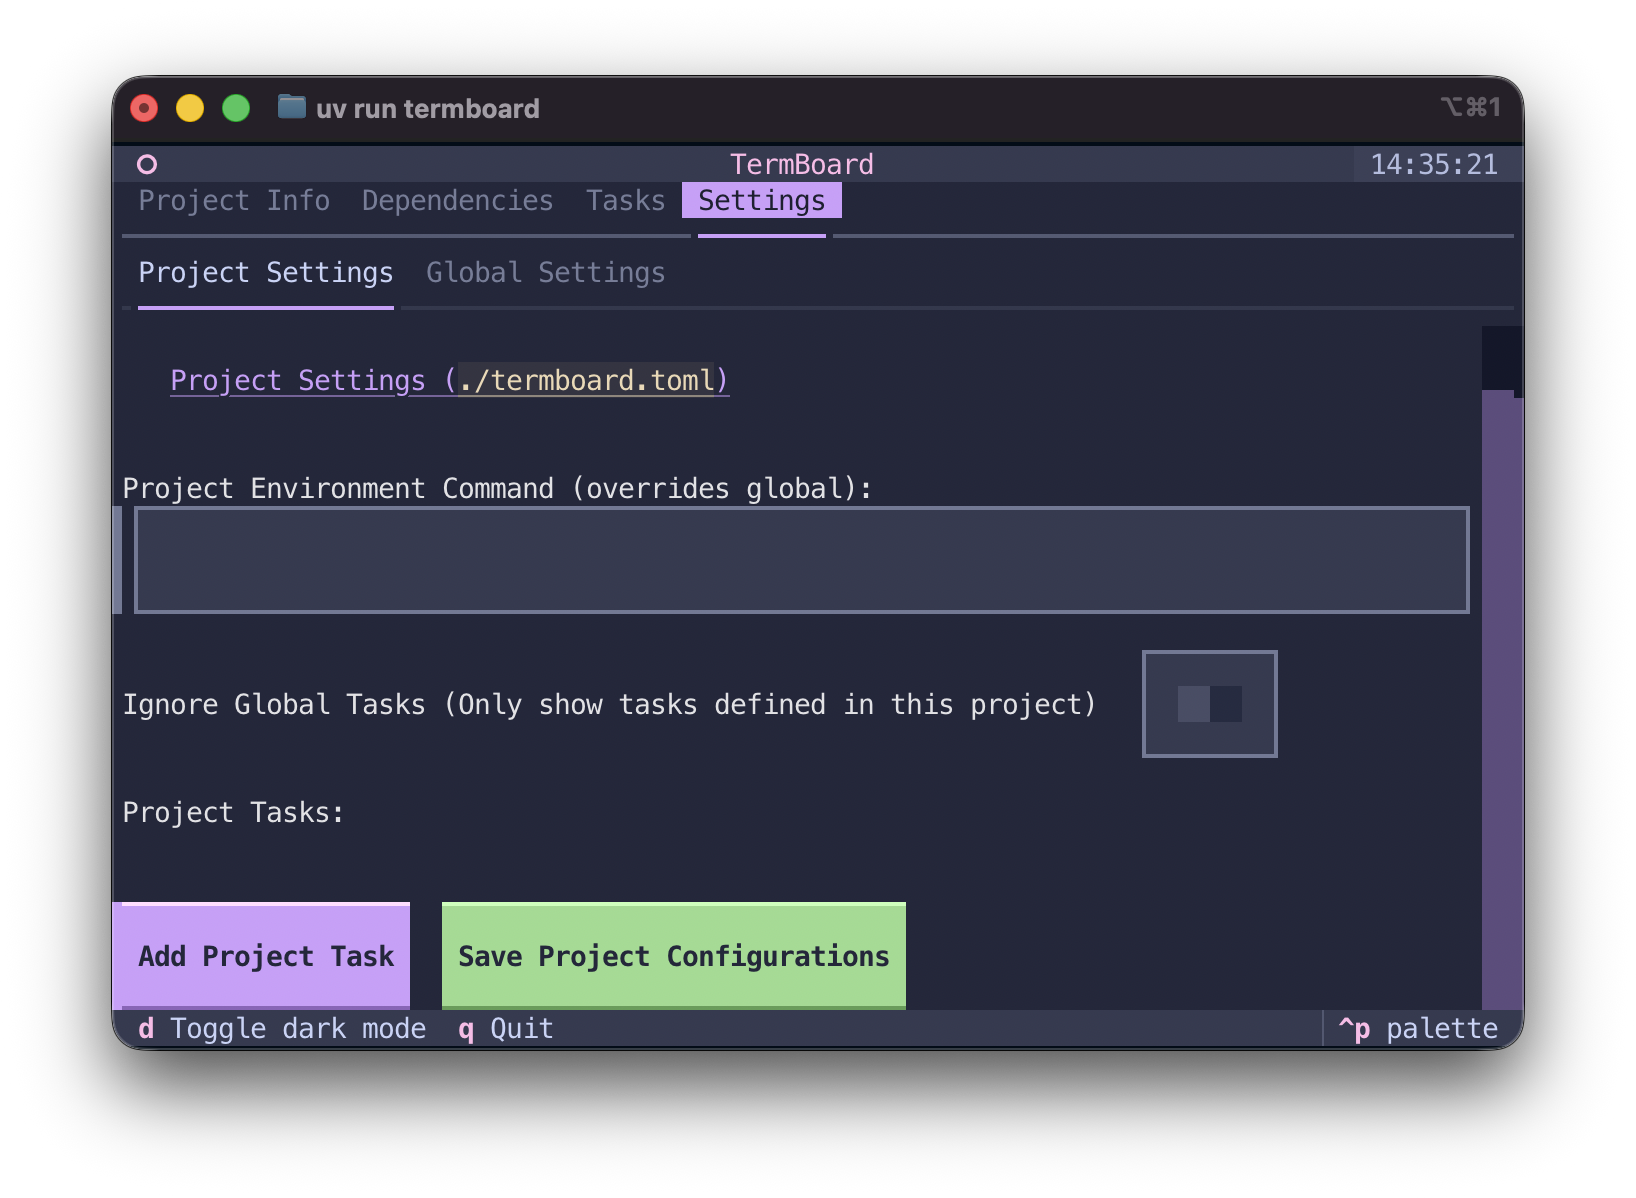This screenshot has width=1636, height=1198.
Task: Switch to the Dependencies tab
Action: tap(457, 200)
